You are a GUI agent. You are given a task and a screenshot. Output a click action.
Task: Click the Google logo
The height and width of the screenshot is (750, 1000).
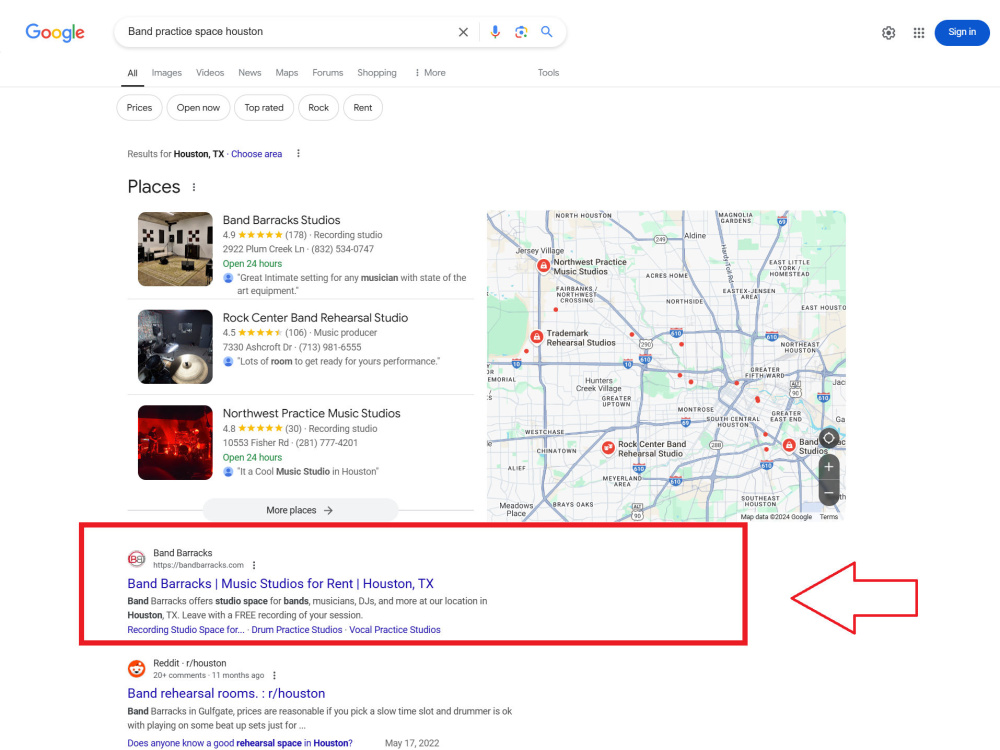(x=55, y=32)
